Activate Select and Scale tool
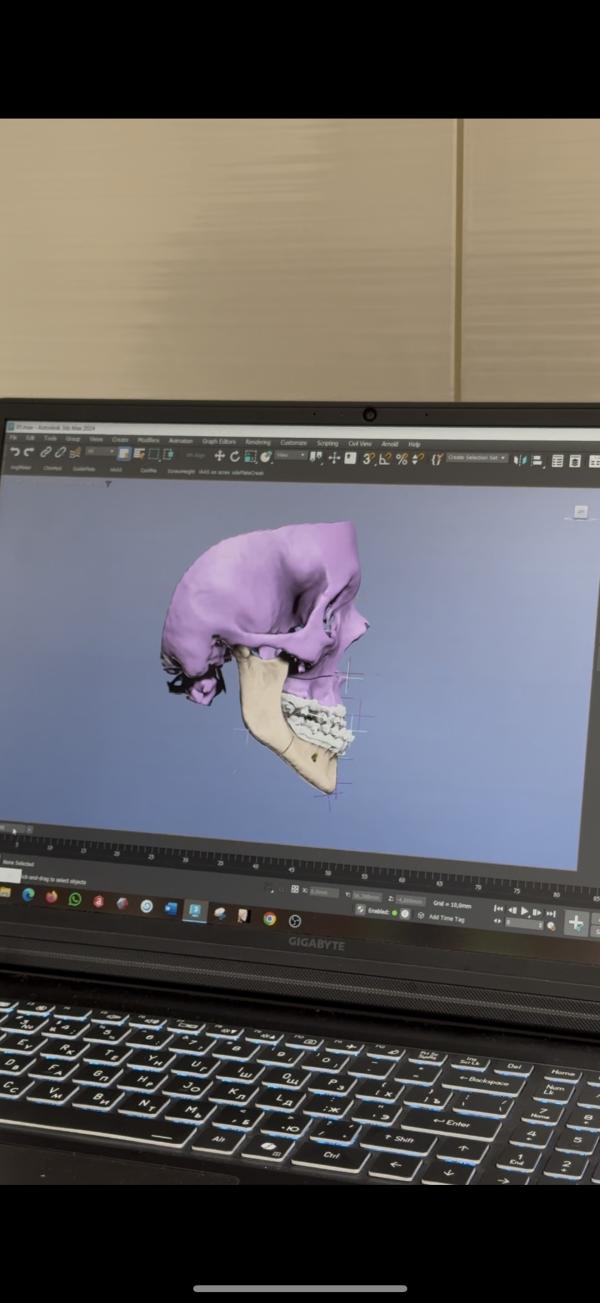This screenshot has height=1303, width=600. coord(250,457)
